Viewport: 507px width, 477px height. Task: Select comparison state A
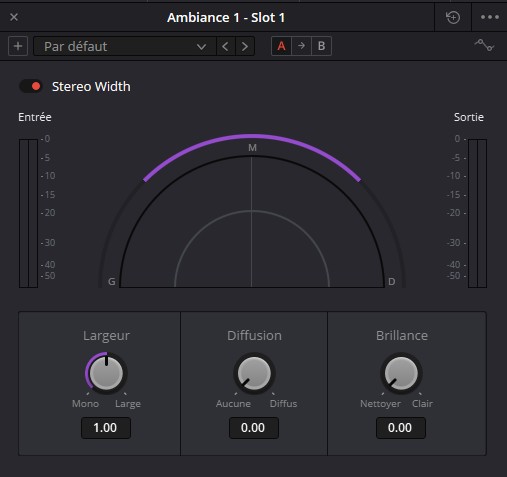pyautogui.click(x=281, y=46)
